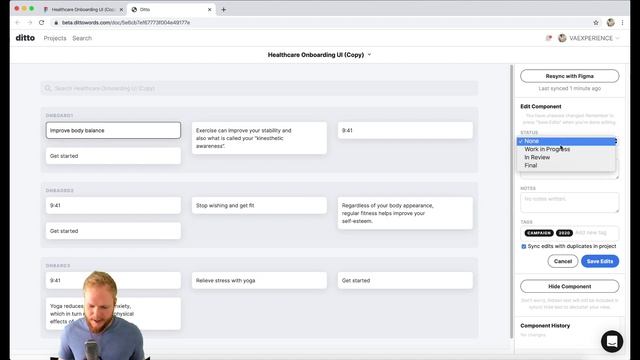Open Search in top navigation
The height and width of the screenshot is (360, 640).
click(82, 38)
